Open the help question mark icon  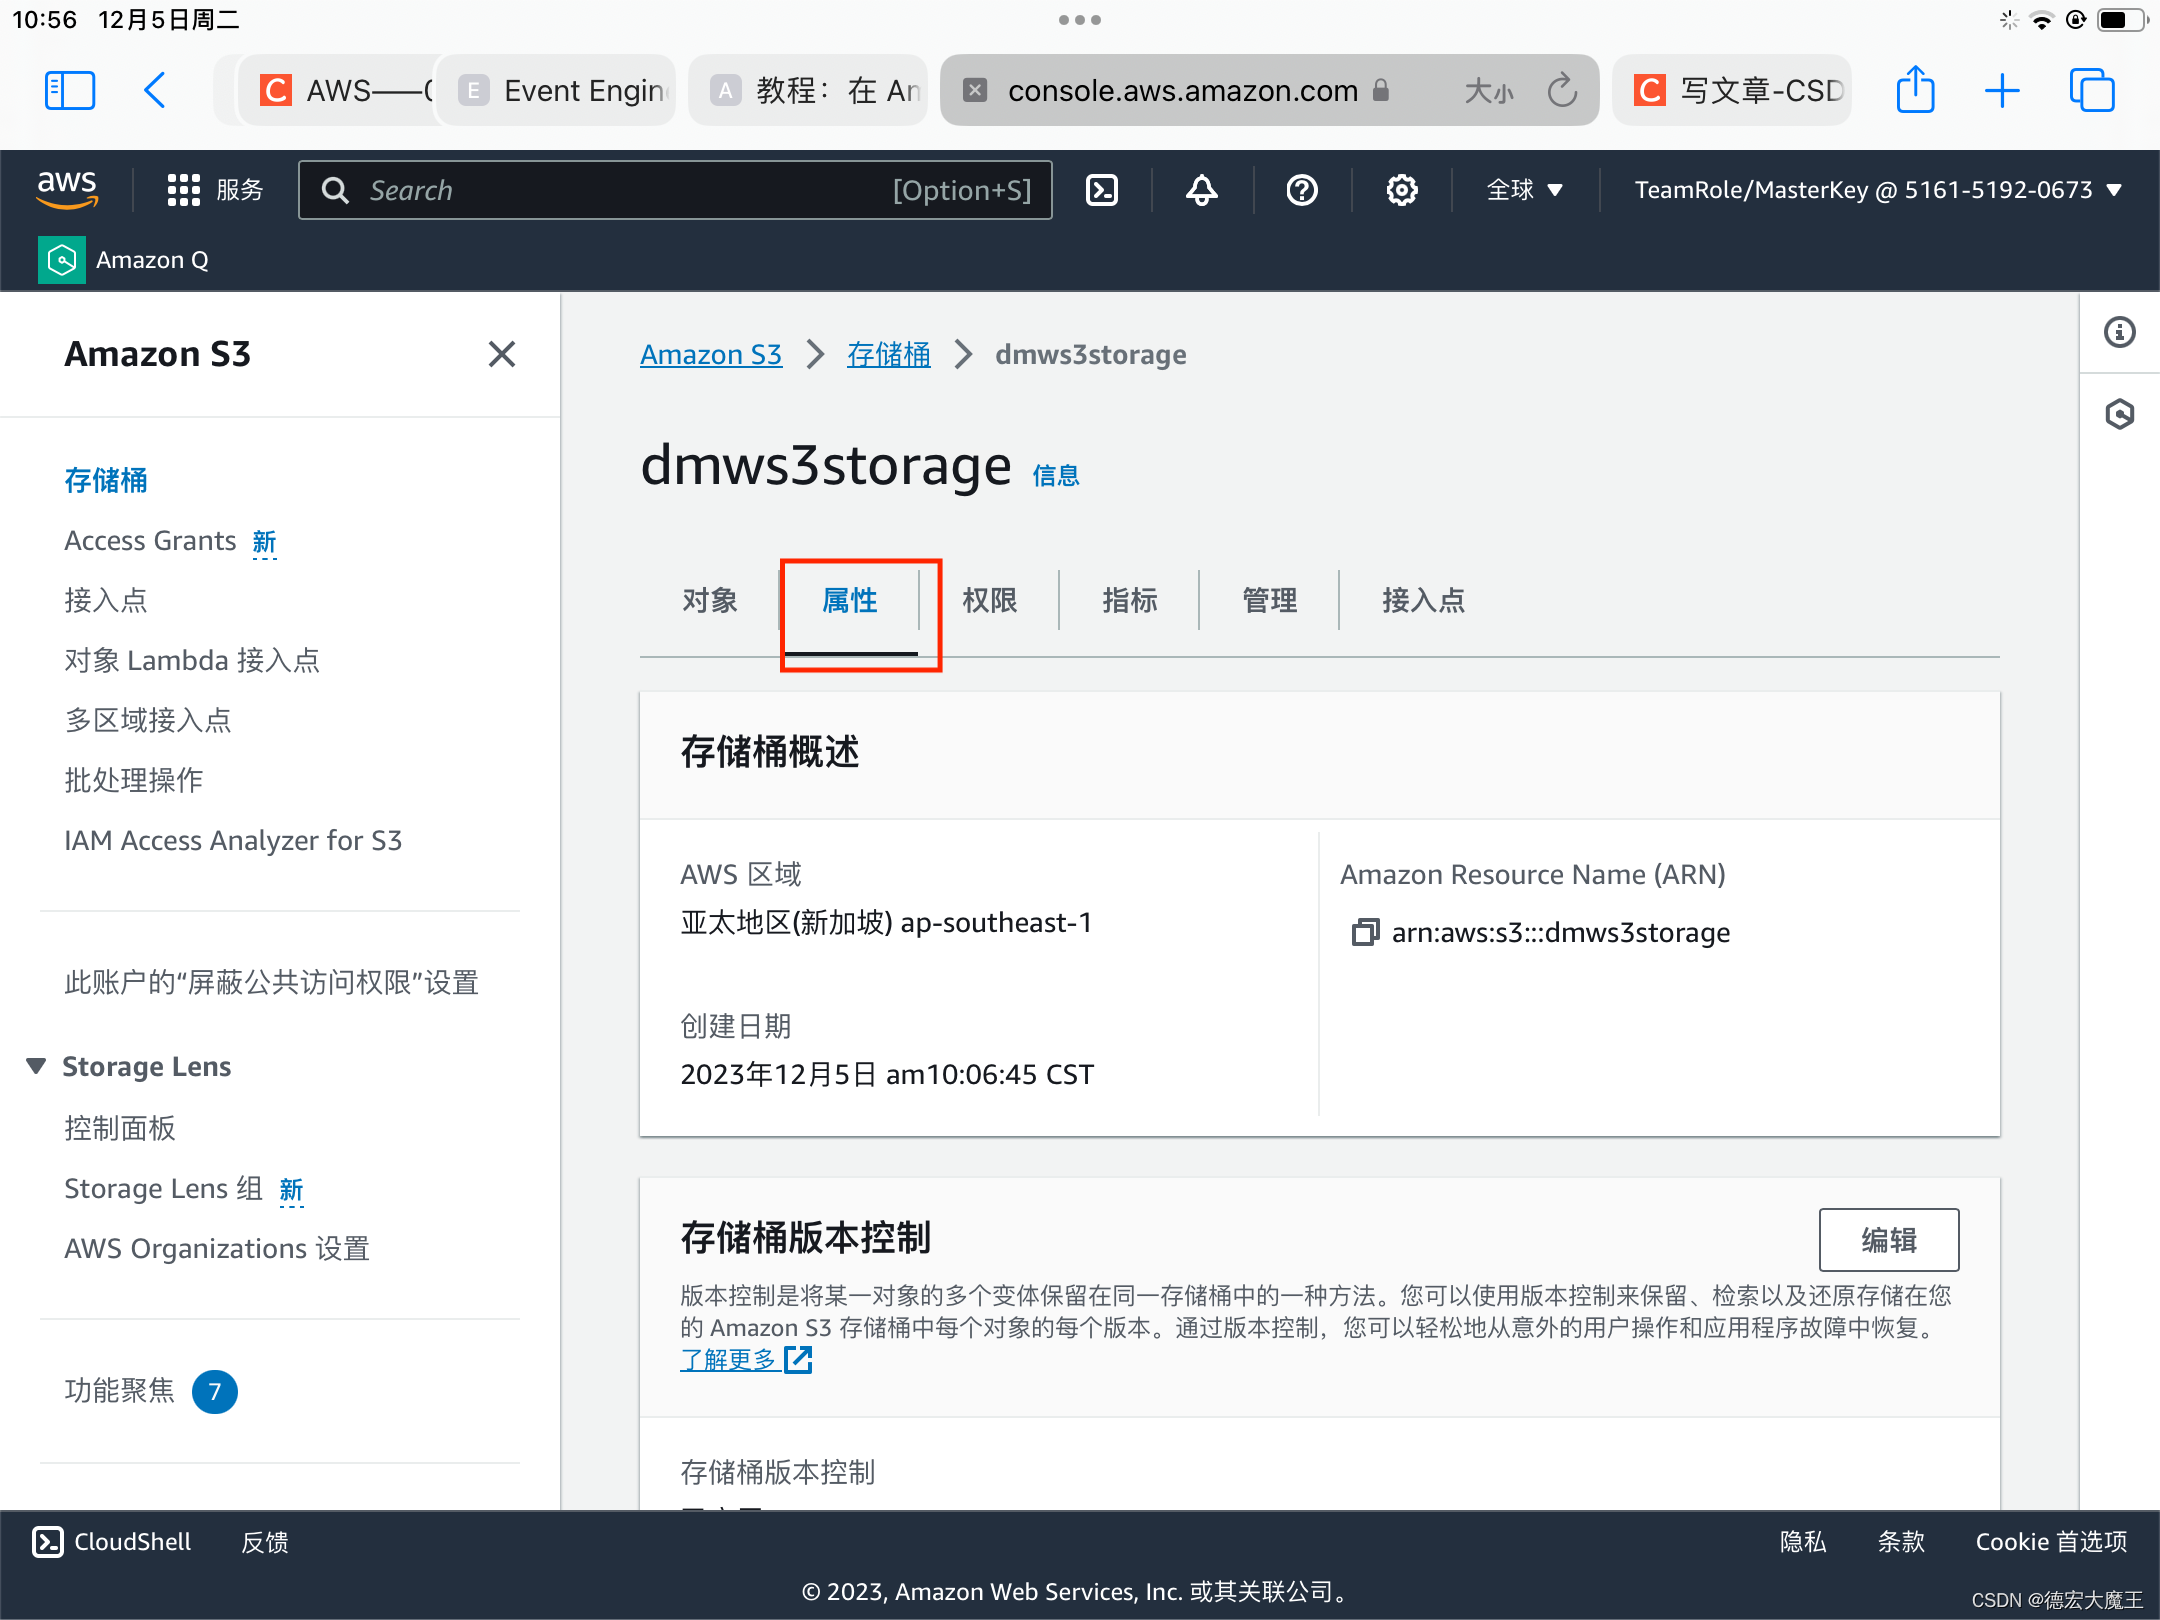[x=1302, y=190]
